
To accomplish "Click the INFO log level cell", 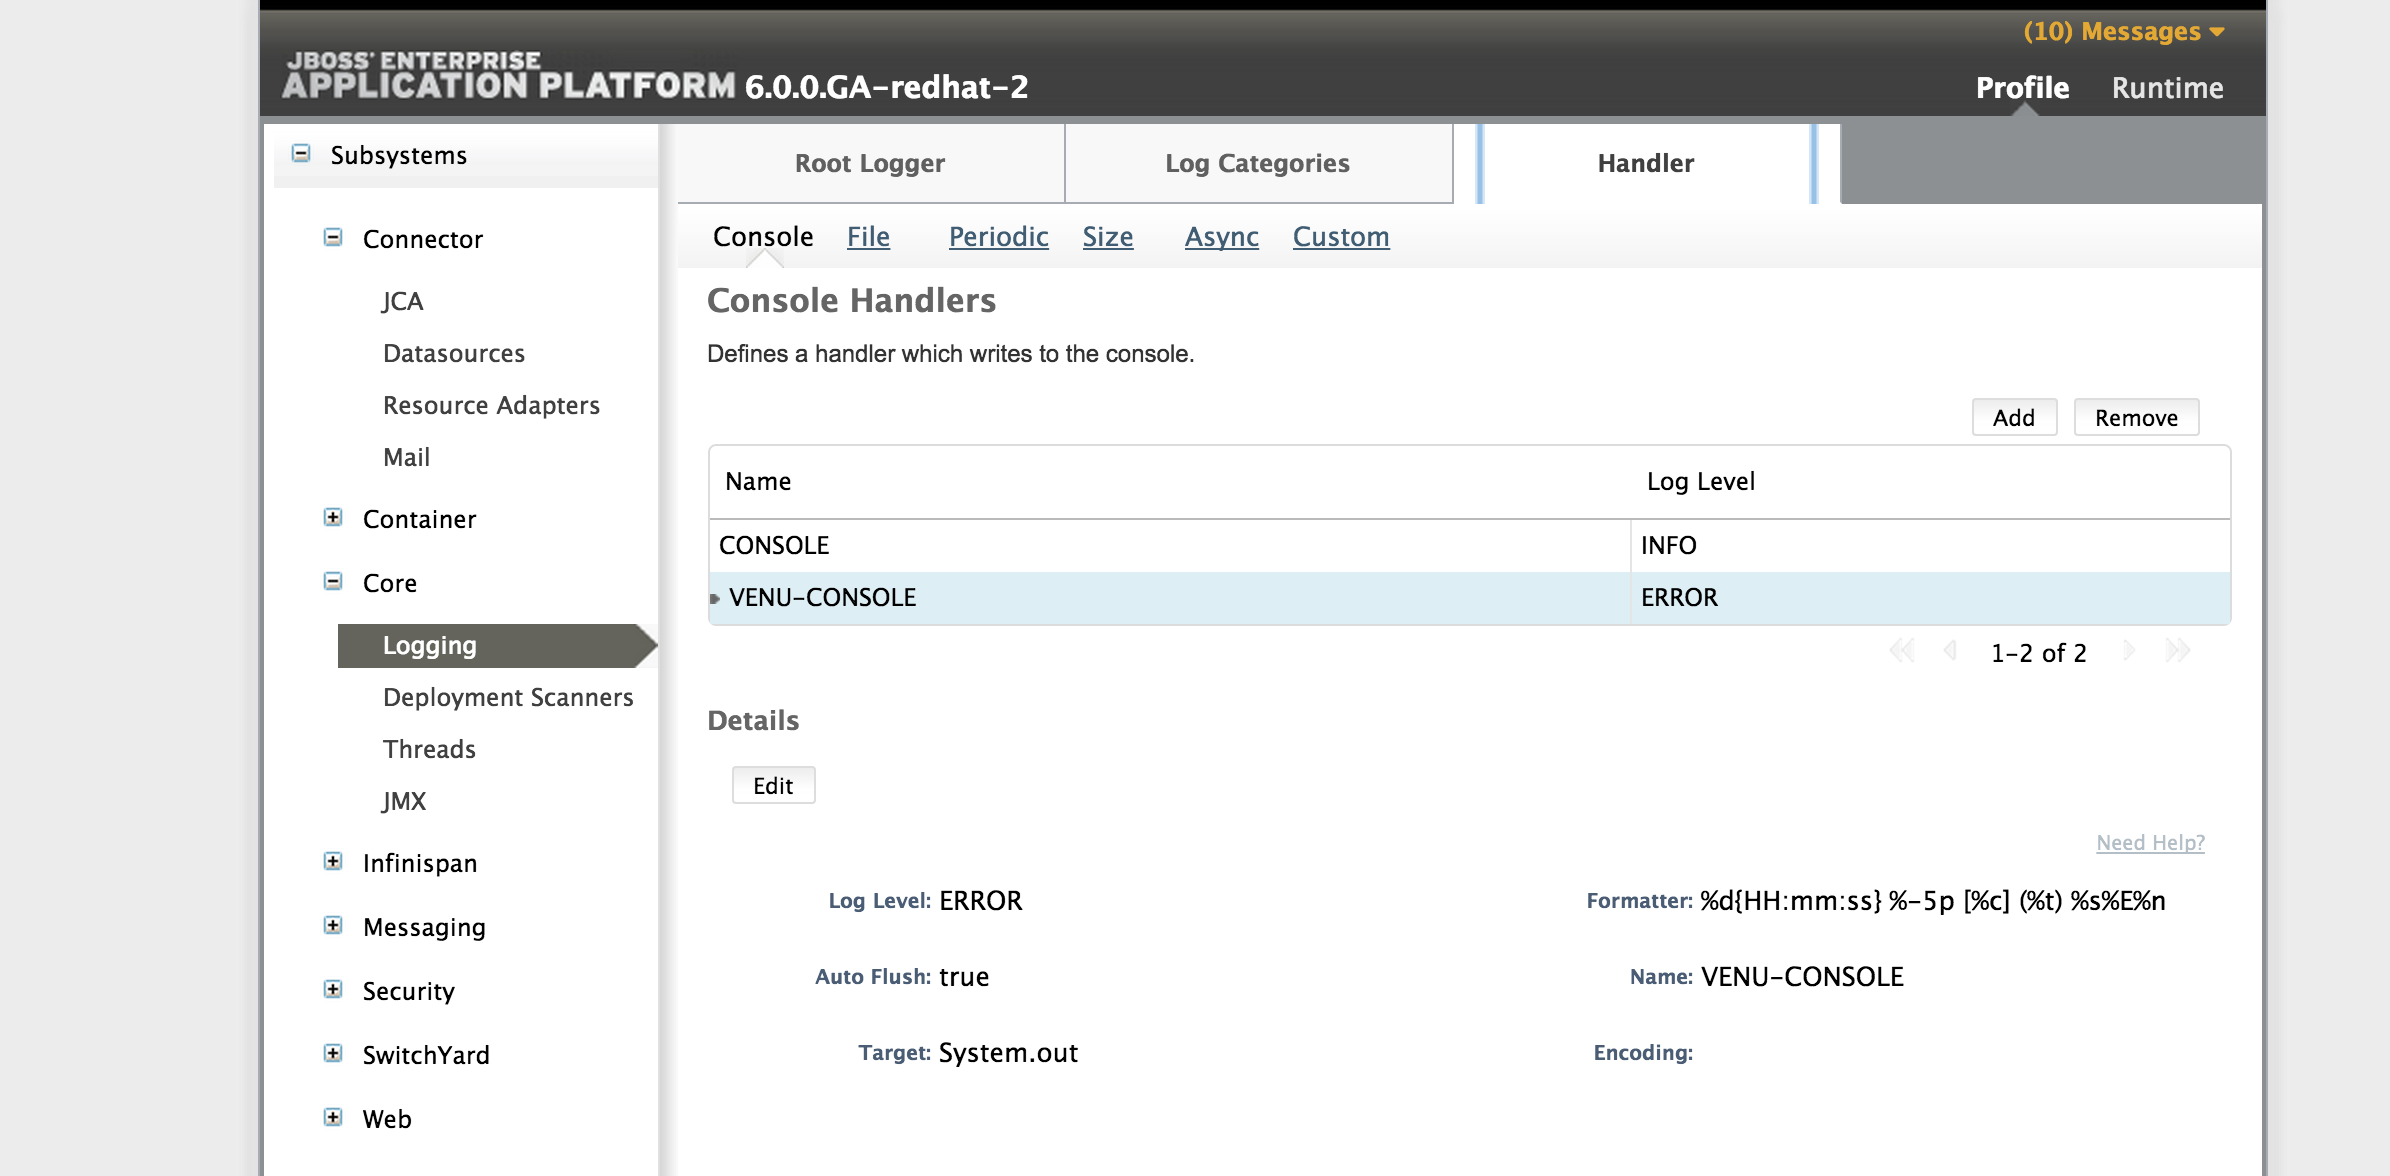I will click(1929, 545).
